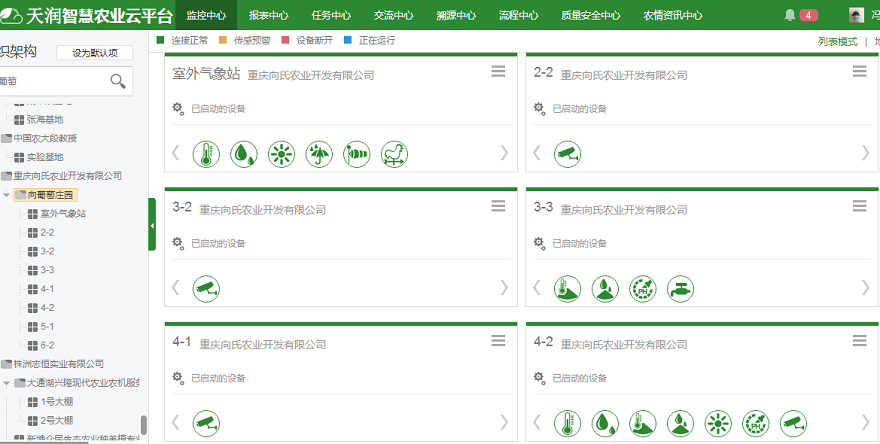880x444 pixels.
Task: Collapse the sidebar with the green handle
Action: 152,226
